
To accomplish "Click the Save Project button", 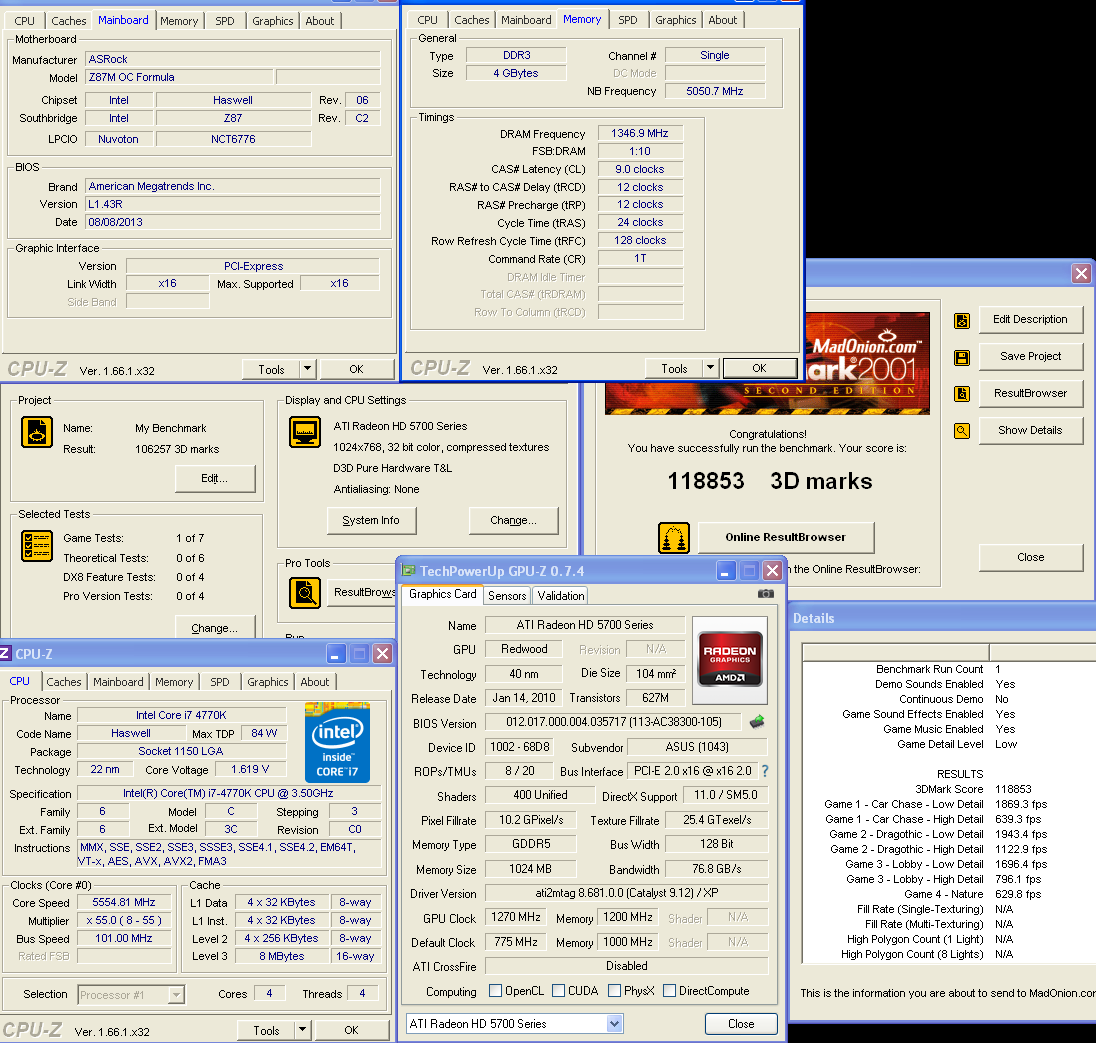I will coord(1030,357).
